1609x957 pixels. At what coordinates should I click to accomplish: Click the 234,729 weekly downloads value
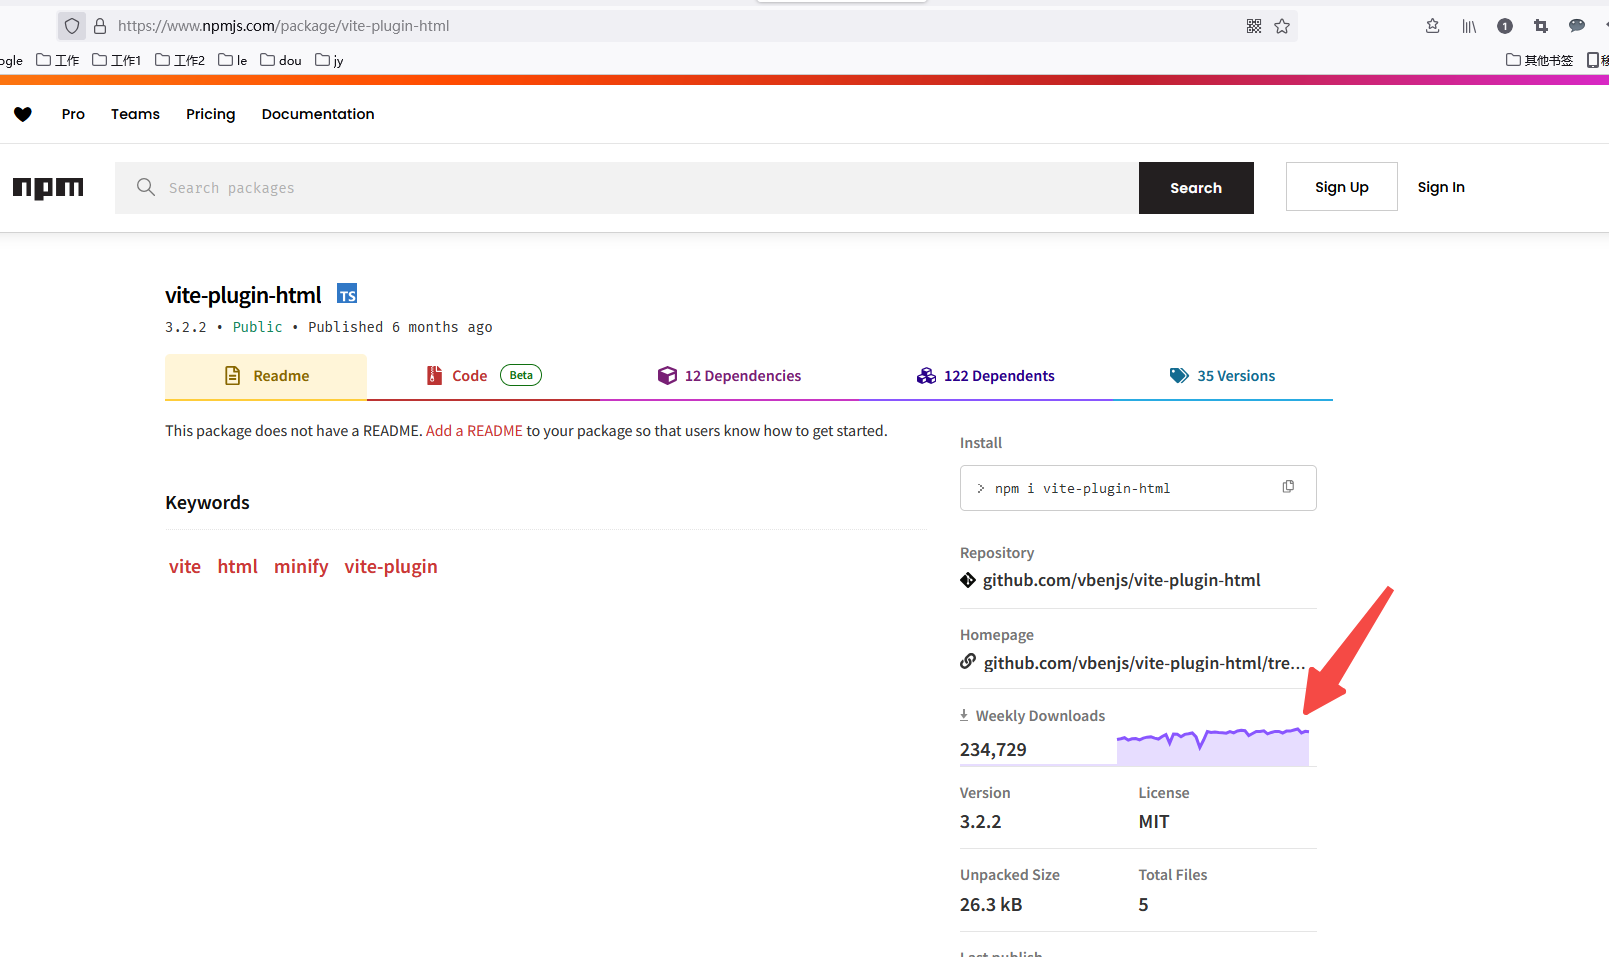(993, 749)
